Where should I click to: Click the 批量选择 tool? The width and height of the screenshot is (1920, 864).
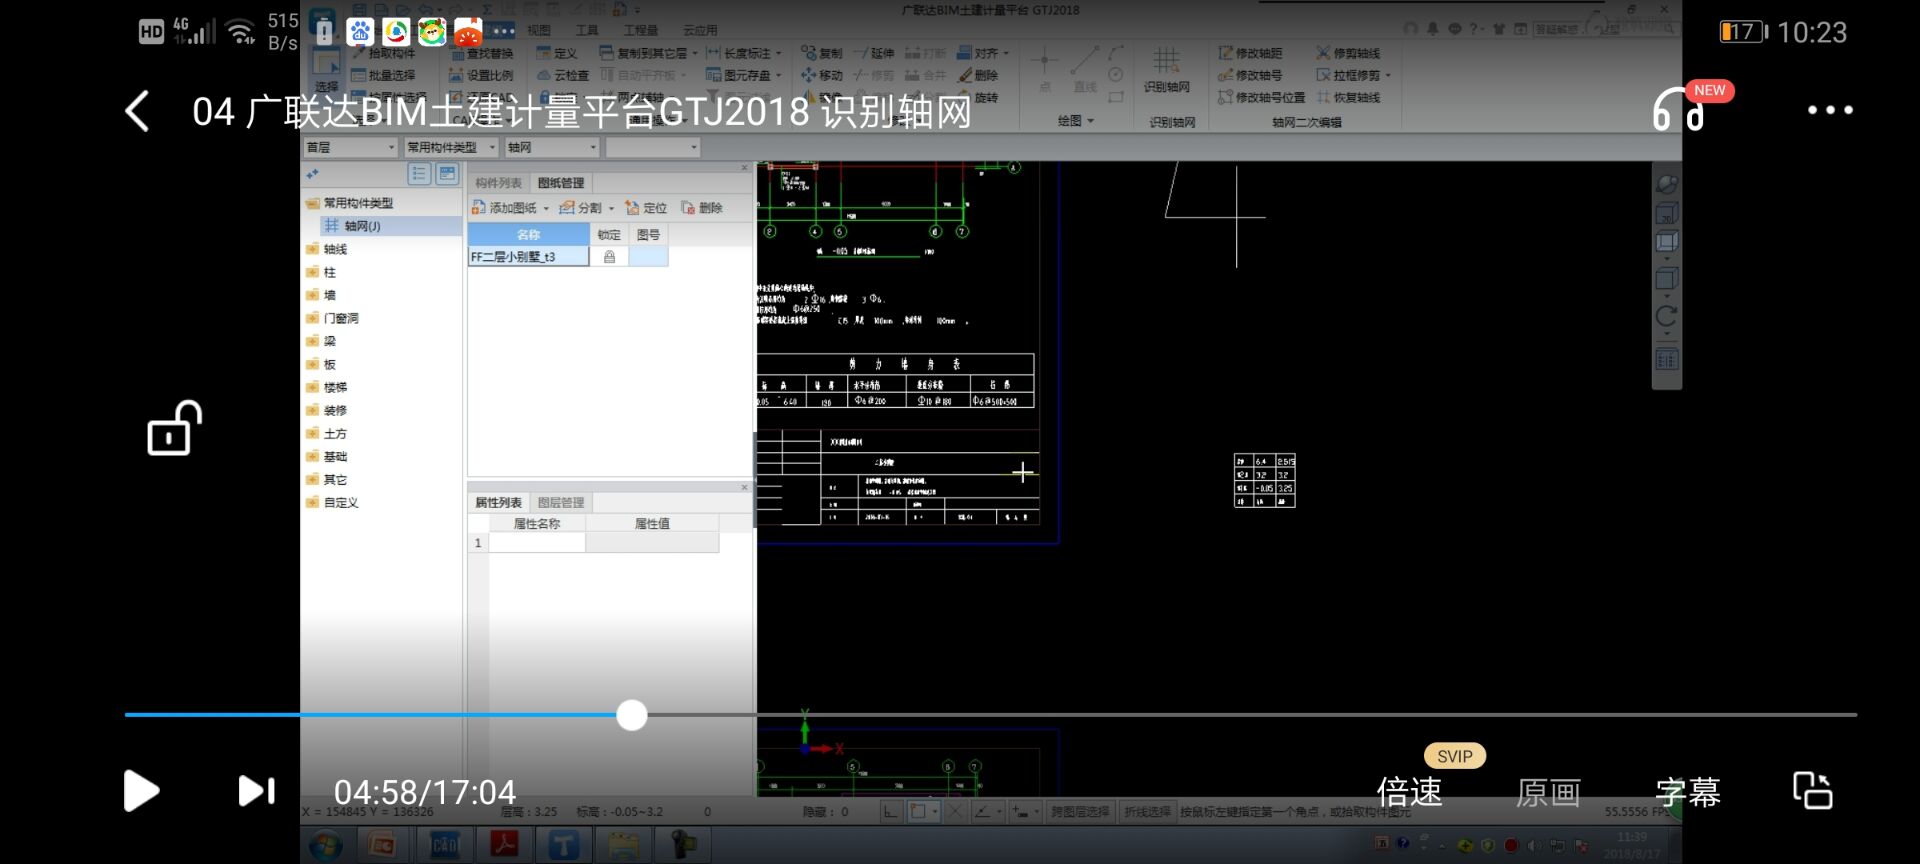click(382, 75)
